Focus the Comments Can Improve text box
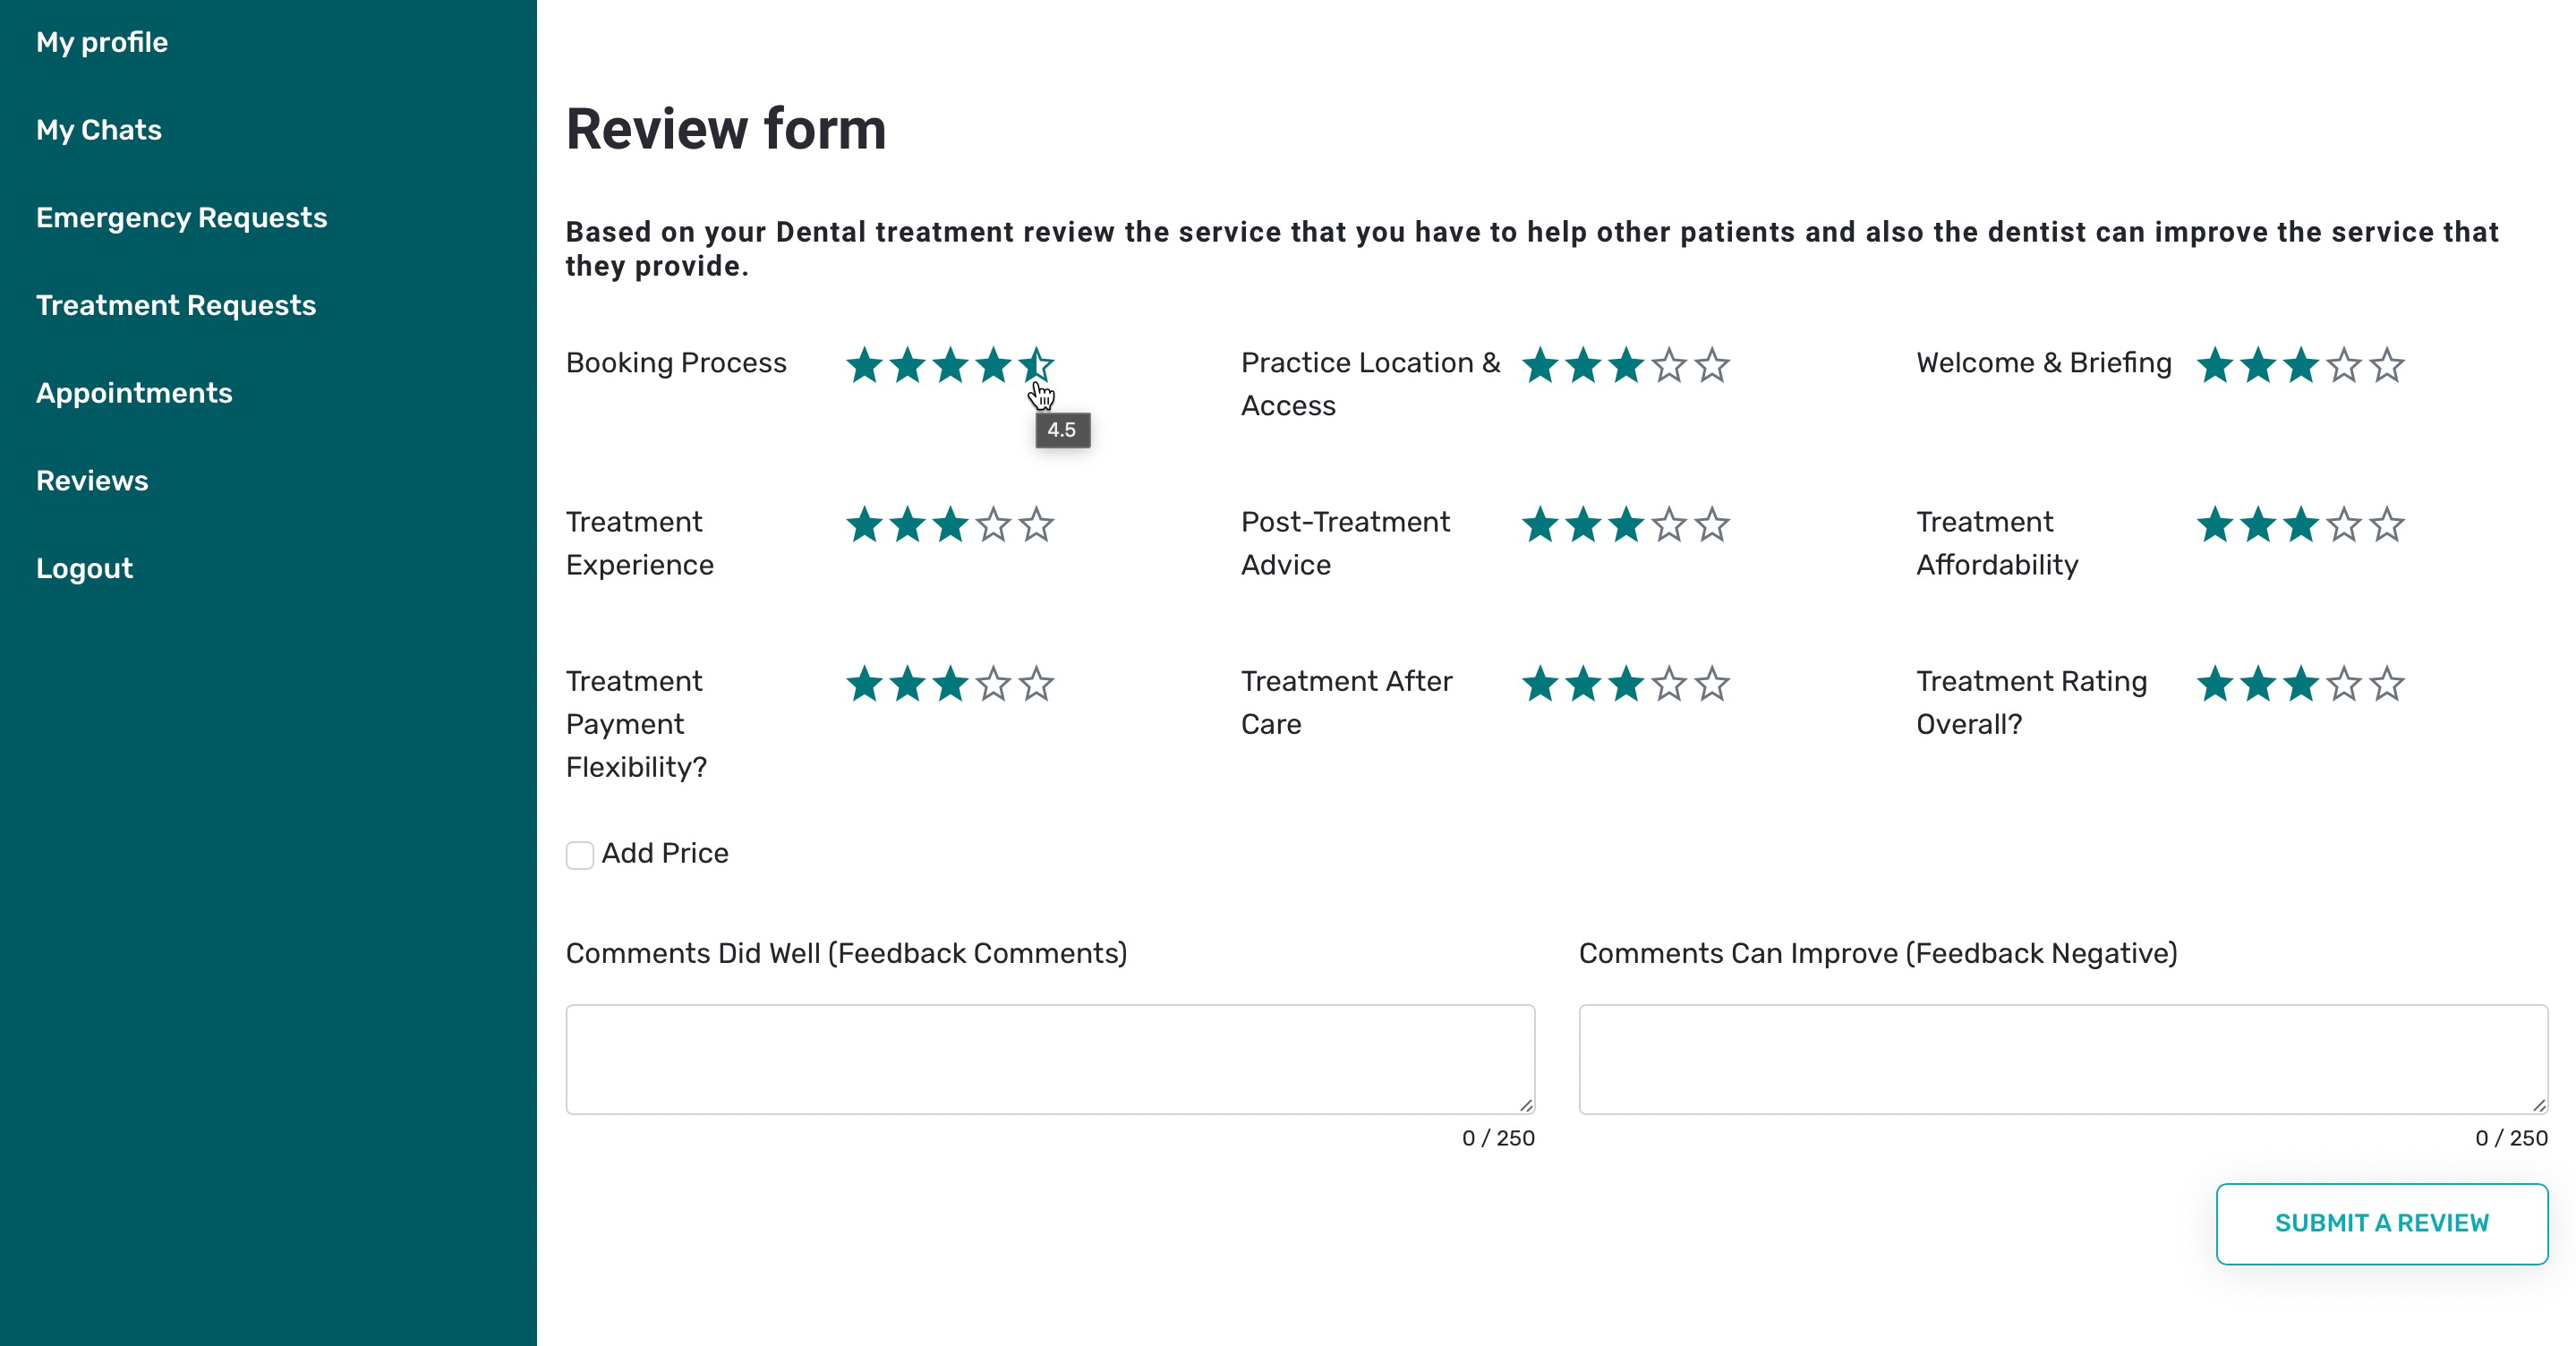 (2063, 1059)
